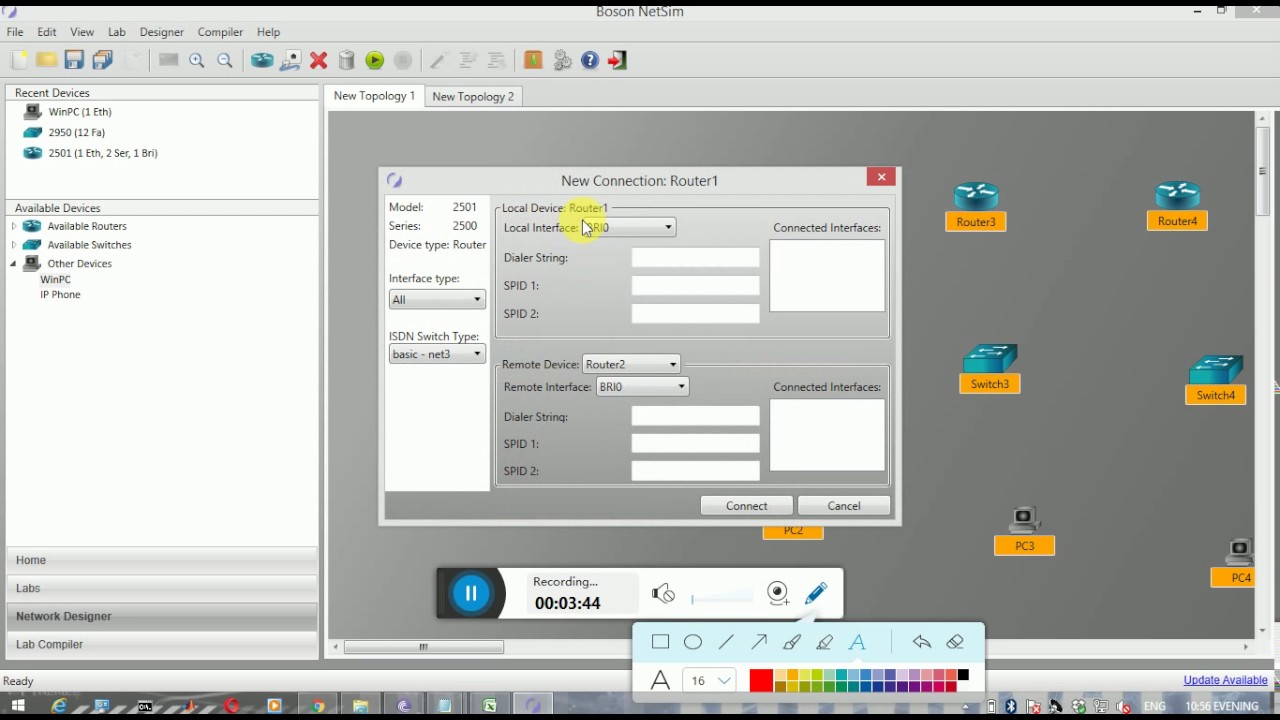Click the Connect button
The width and height of the screenshot is (1280, 720).
click(747, 506)
